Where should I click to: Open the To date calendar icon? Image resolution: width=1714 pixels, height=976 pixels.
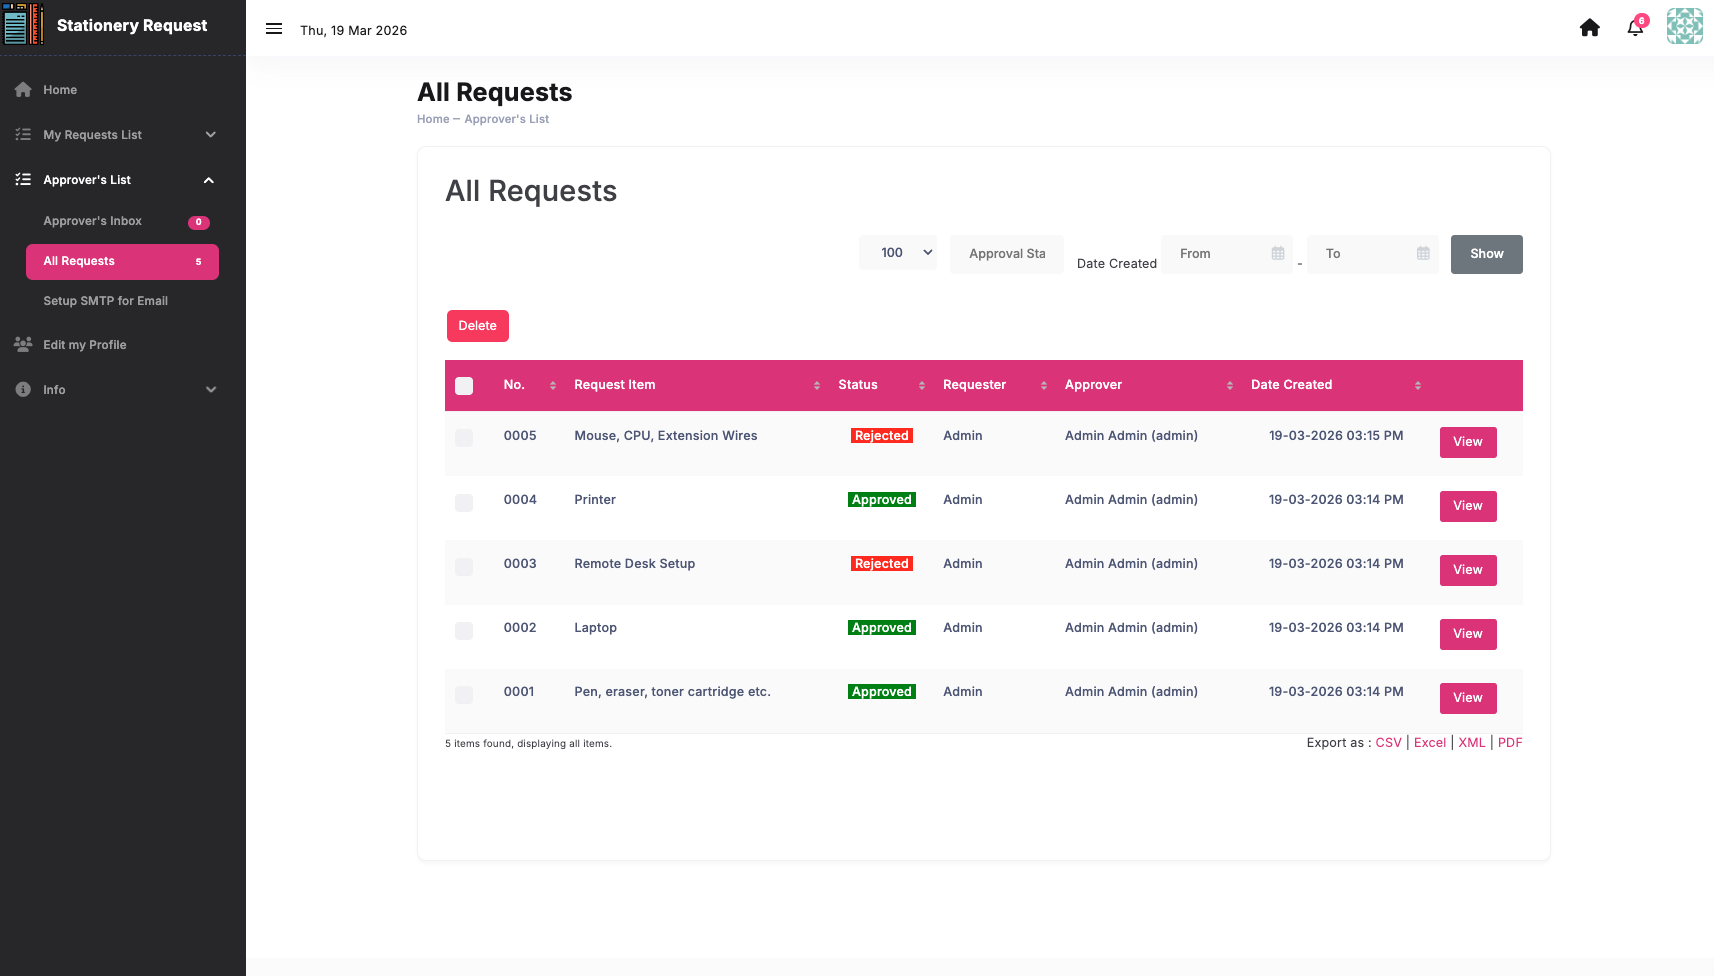click(1423, 253)
